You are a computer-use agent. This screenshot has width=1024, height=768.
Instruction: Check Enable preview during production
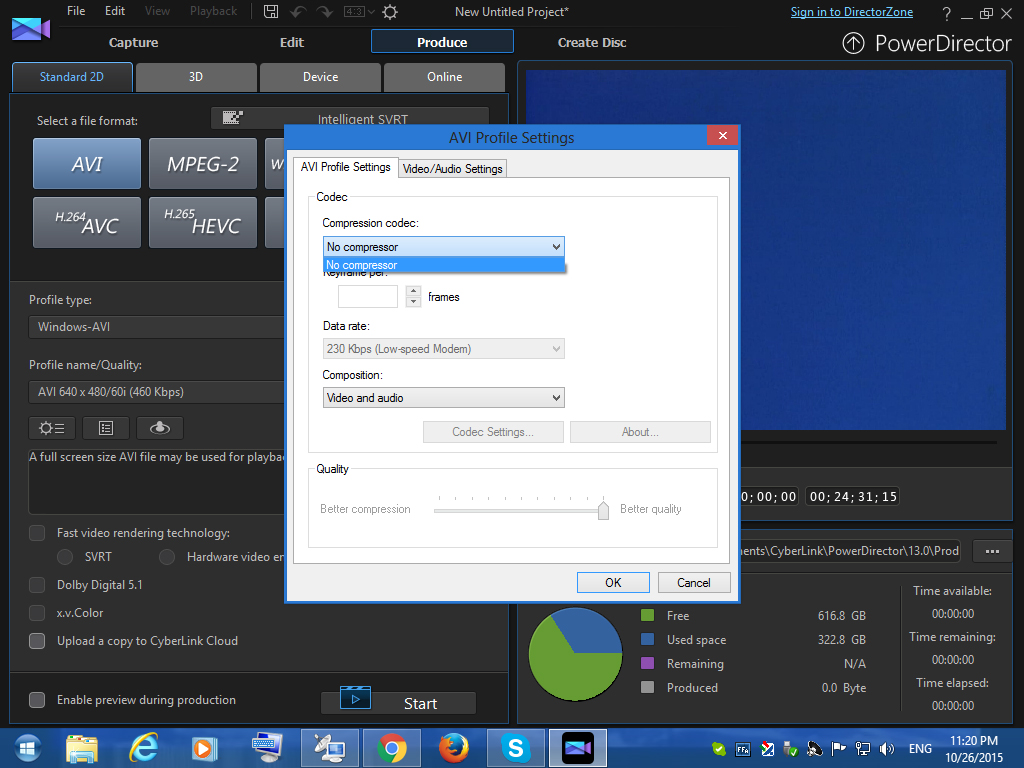coord(37,700)
